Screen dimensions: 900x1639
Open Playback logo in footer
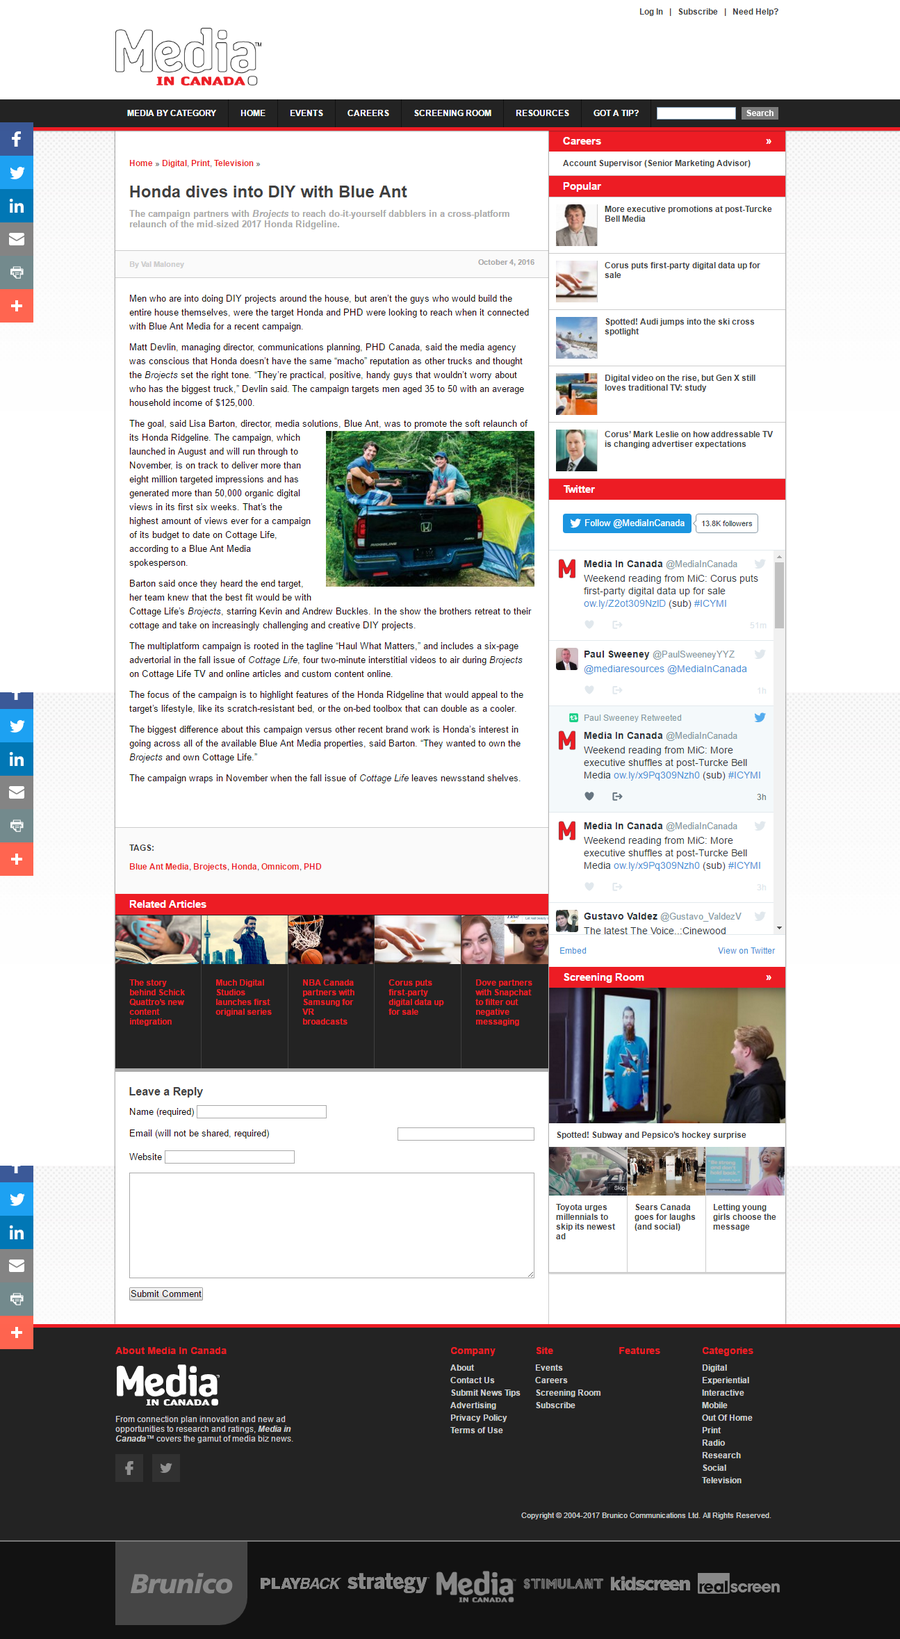300,1584
